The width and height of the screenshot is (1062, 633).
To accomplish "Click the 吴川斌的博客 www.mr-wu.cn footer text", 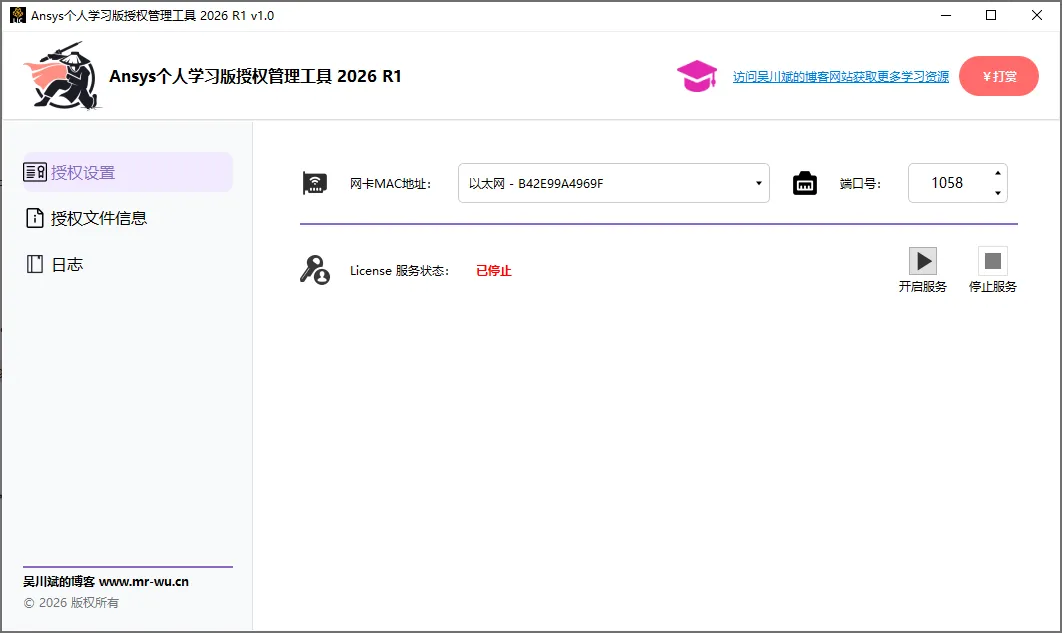I will click(x=106, y=582).
